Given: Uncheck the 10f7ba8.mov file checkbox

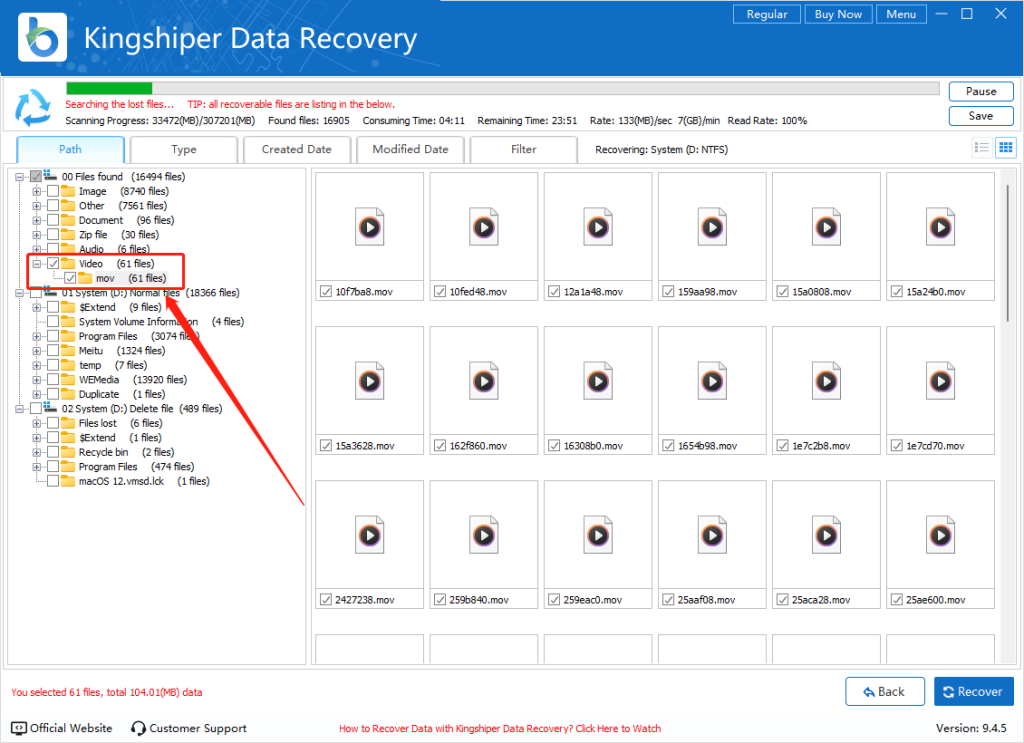Looking at the screenshot, I should (326, 292).
